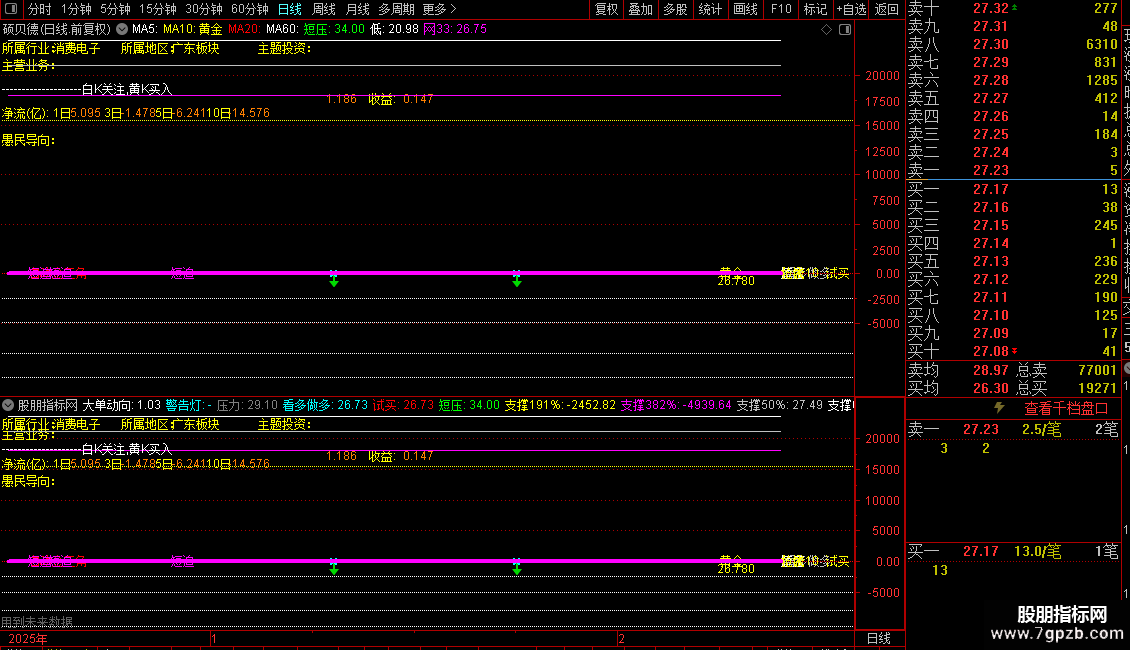Select the 买三 27.15 order row

pos(1013,225)
